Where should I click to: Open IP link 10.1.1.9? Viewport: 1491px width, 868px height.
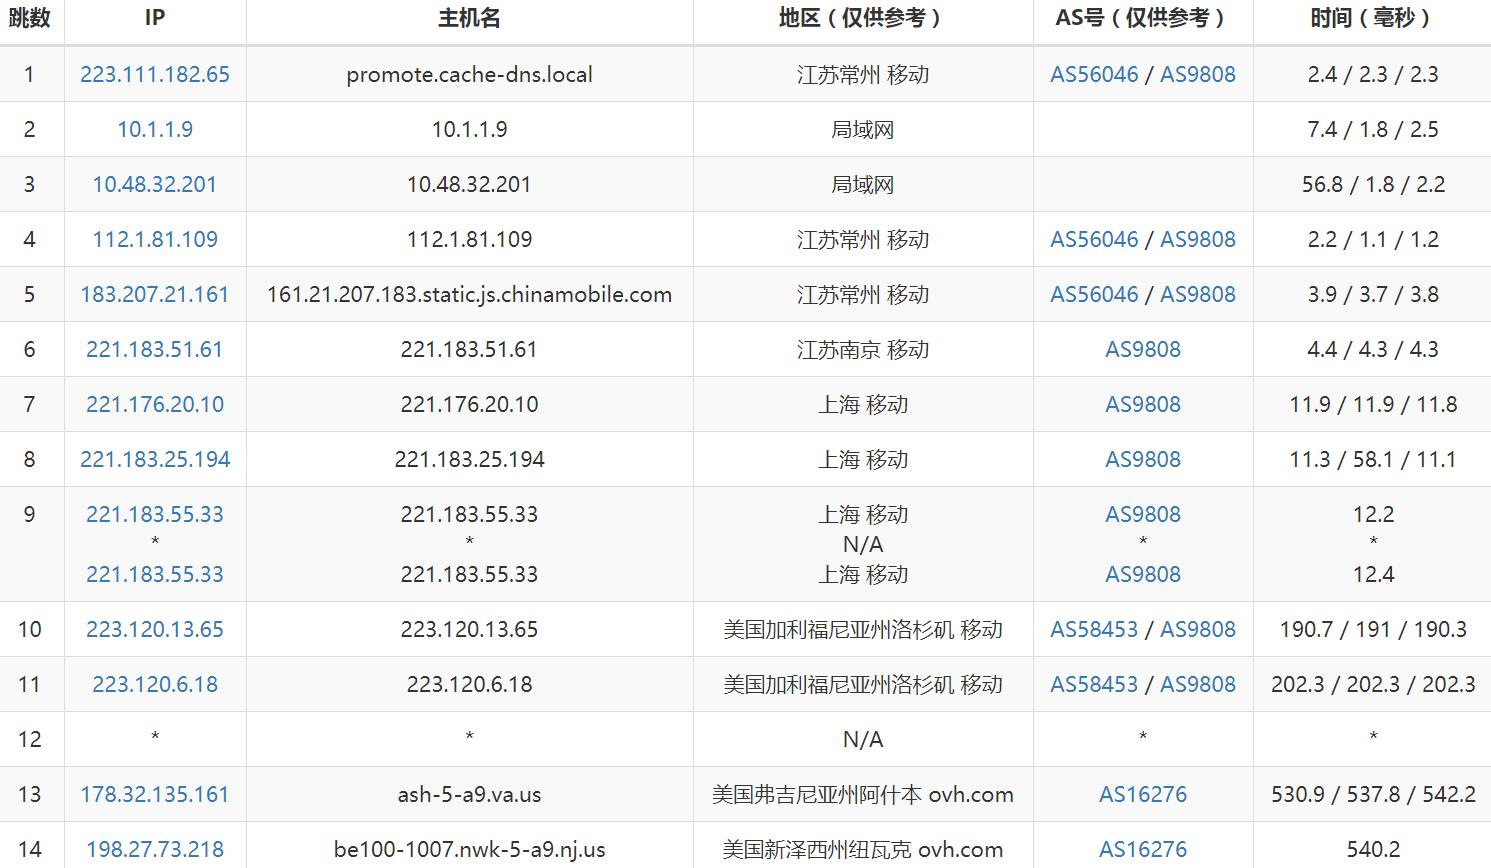tap(155, 129)
